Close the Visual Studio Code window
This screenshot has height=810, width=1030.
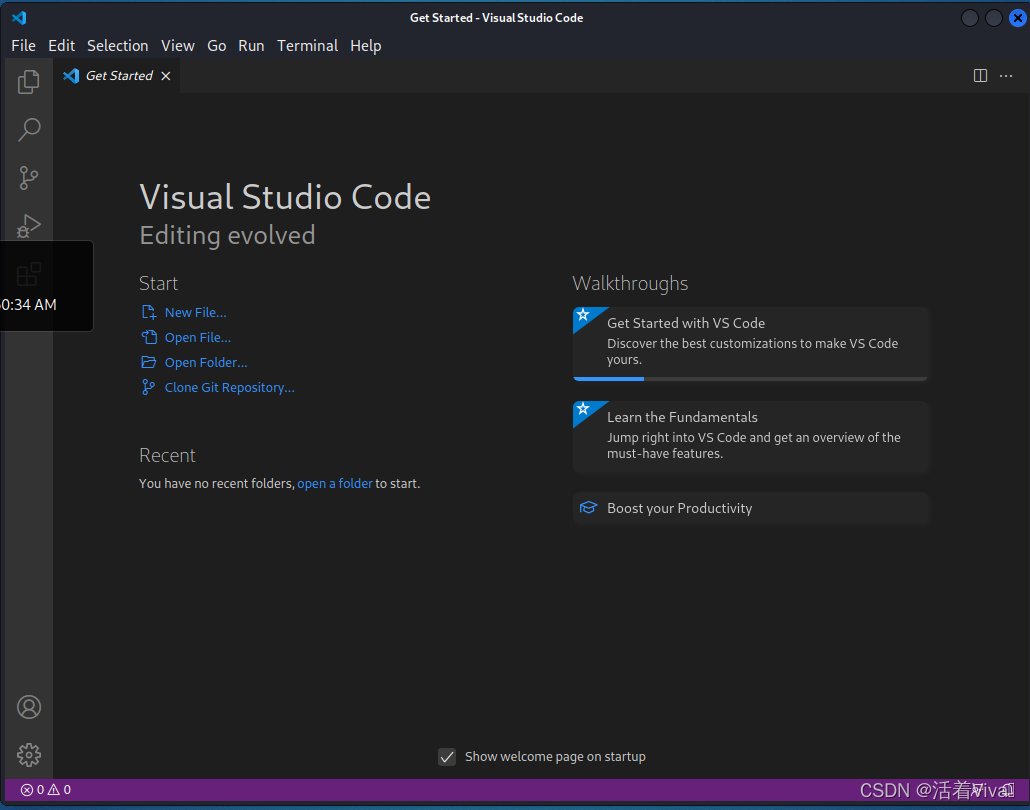(1018, 18)
